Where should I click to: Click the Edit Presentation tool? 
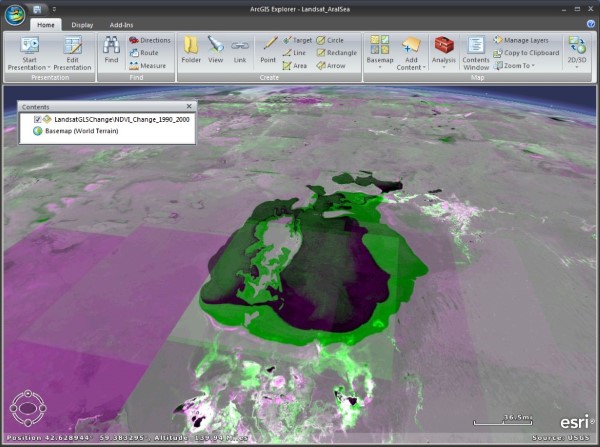[72, 53]
